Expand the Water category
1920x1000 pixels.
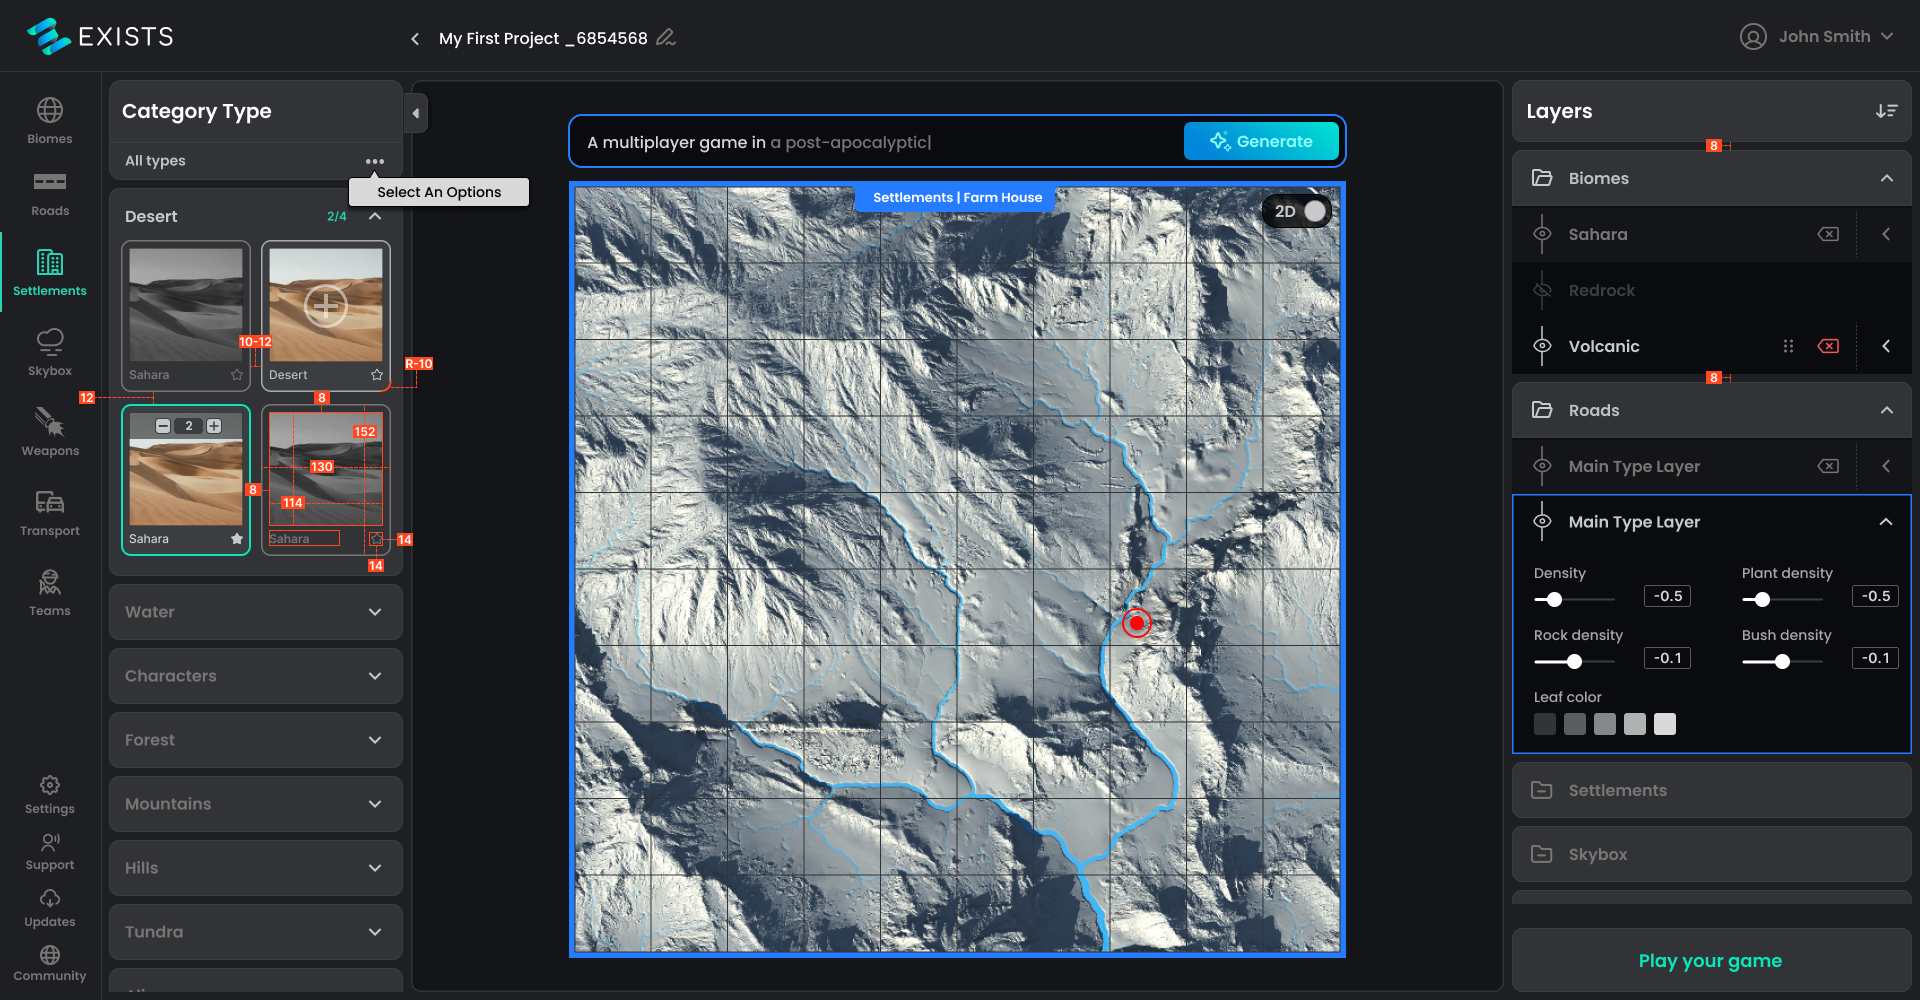pyautogui.click(x=375, y=612)
